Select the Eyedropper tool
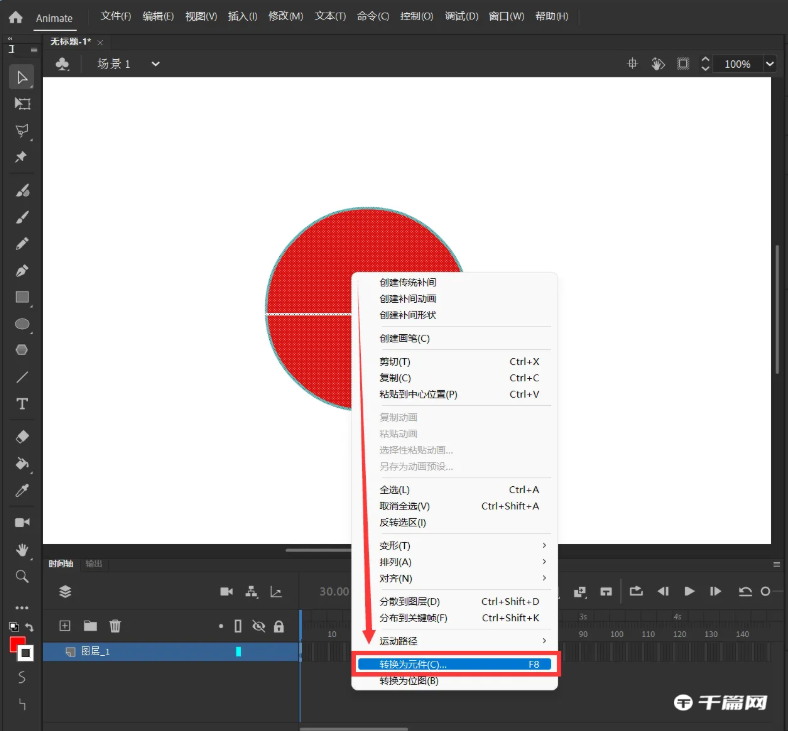Screen dimensions: 788x731 (22, 490)
